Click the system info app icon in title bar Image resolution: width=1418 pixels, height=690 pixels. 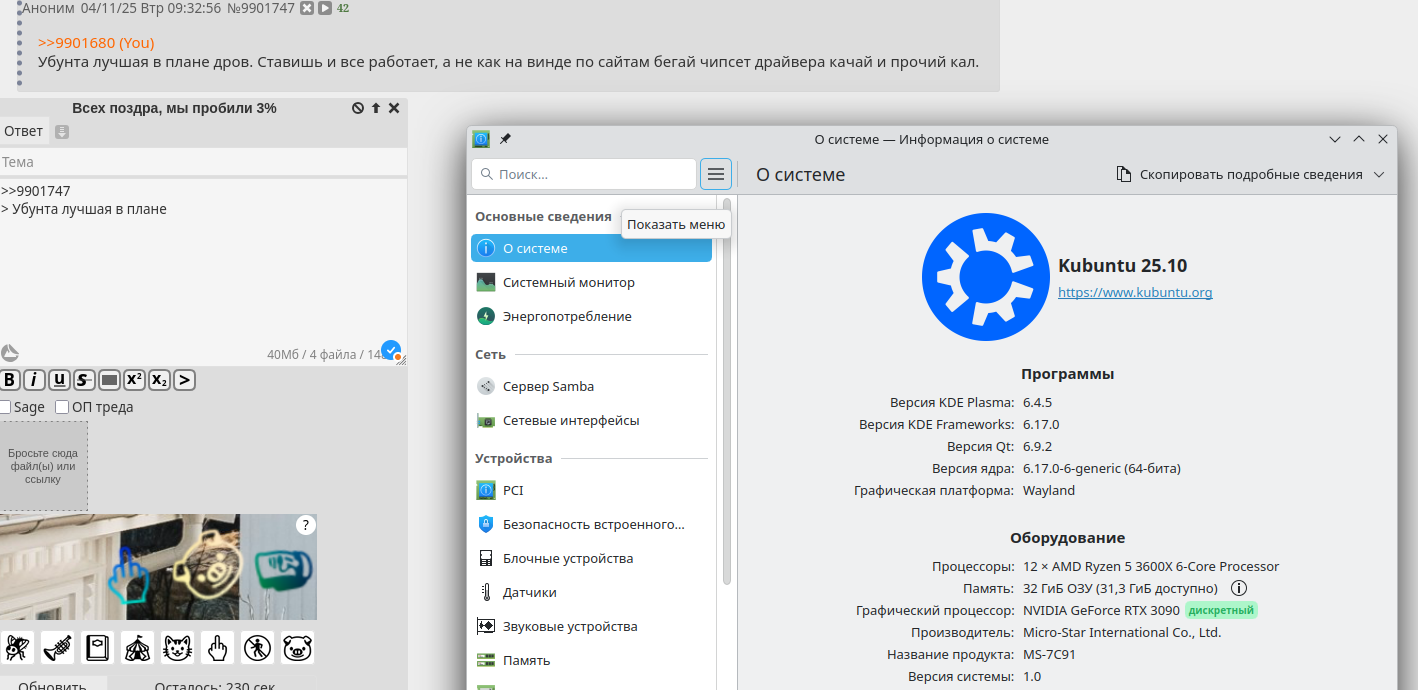[x=481, y=139]
